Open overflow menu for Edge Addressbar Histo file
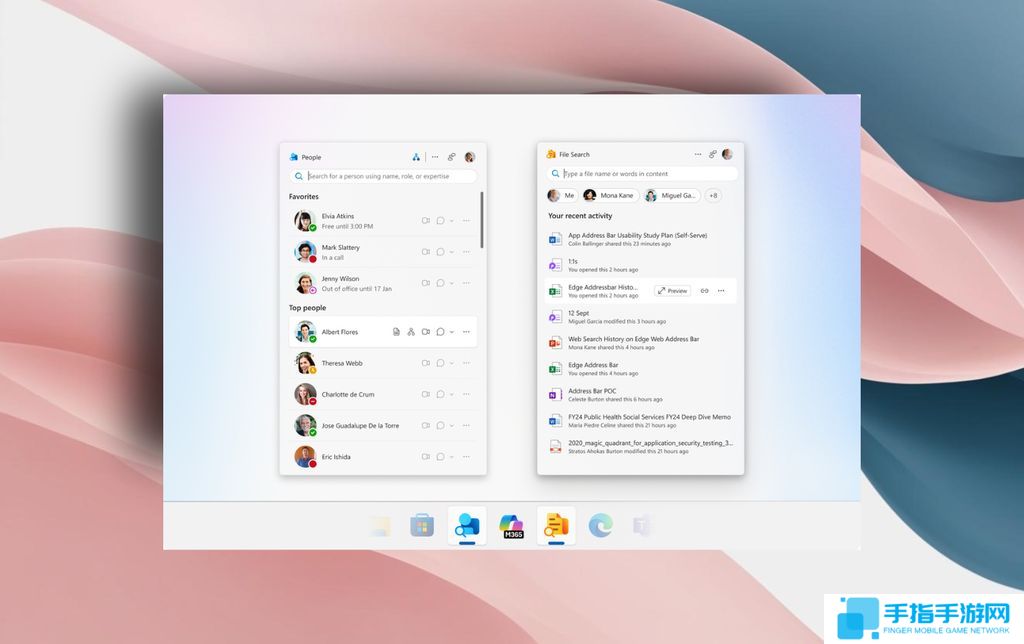The width and height of the screenshot is (1024, 644). click(720, 290)
